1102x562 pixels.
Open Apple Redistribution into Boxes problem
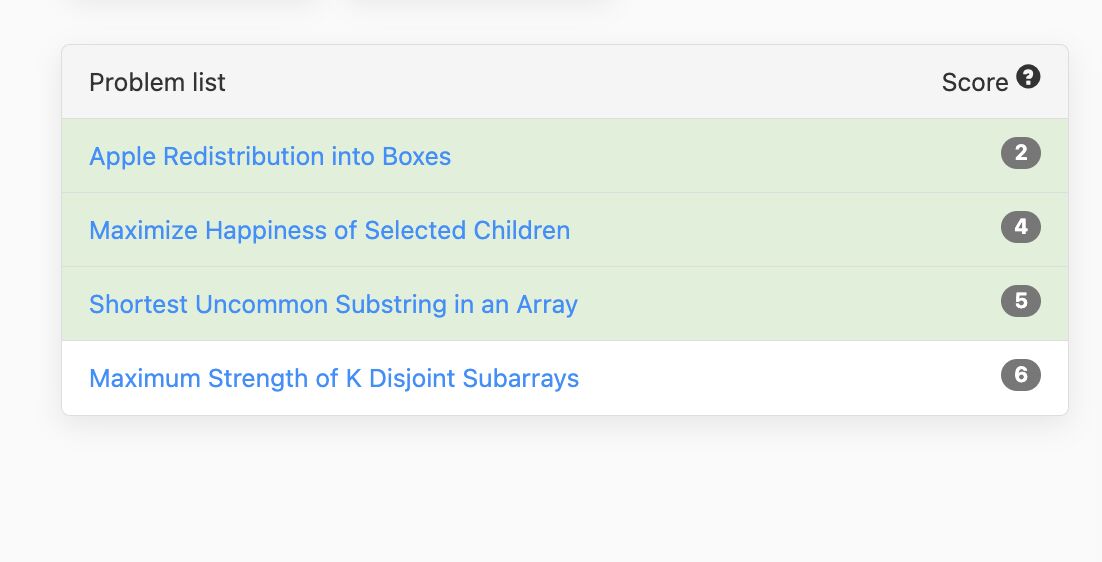pos(270,156)
